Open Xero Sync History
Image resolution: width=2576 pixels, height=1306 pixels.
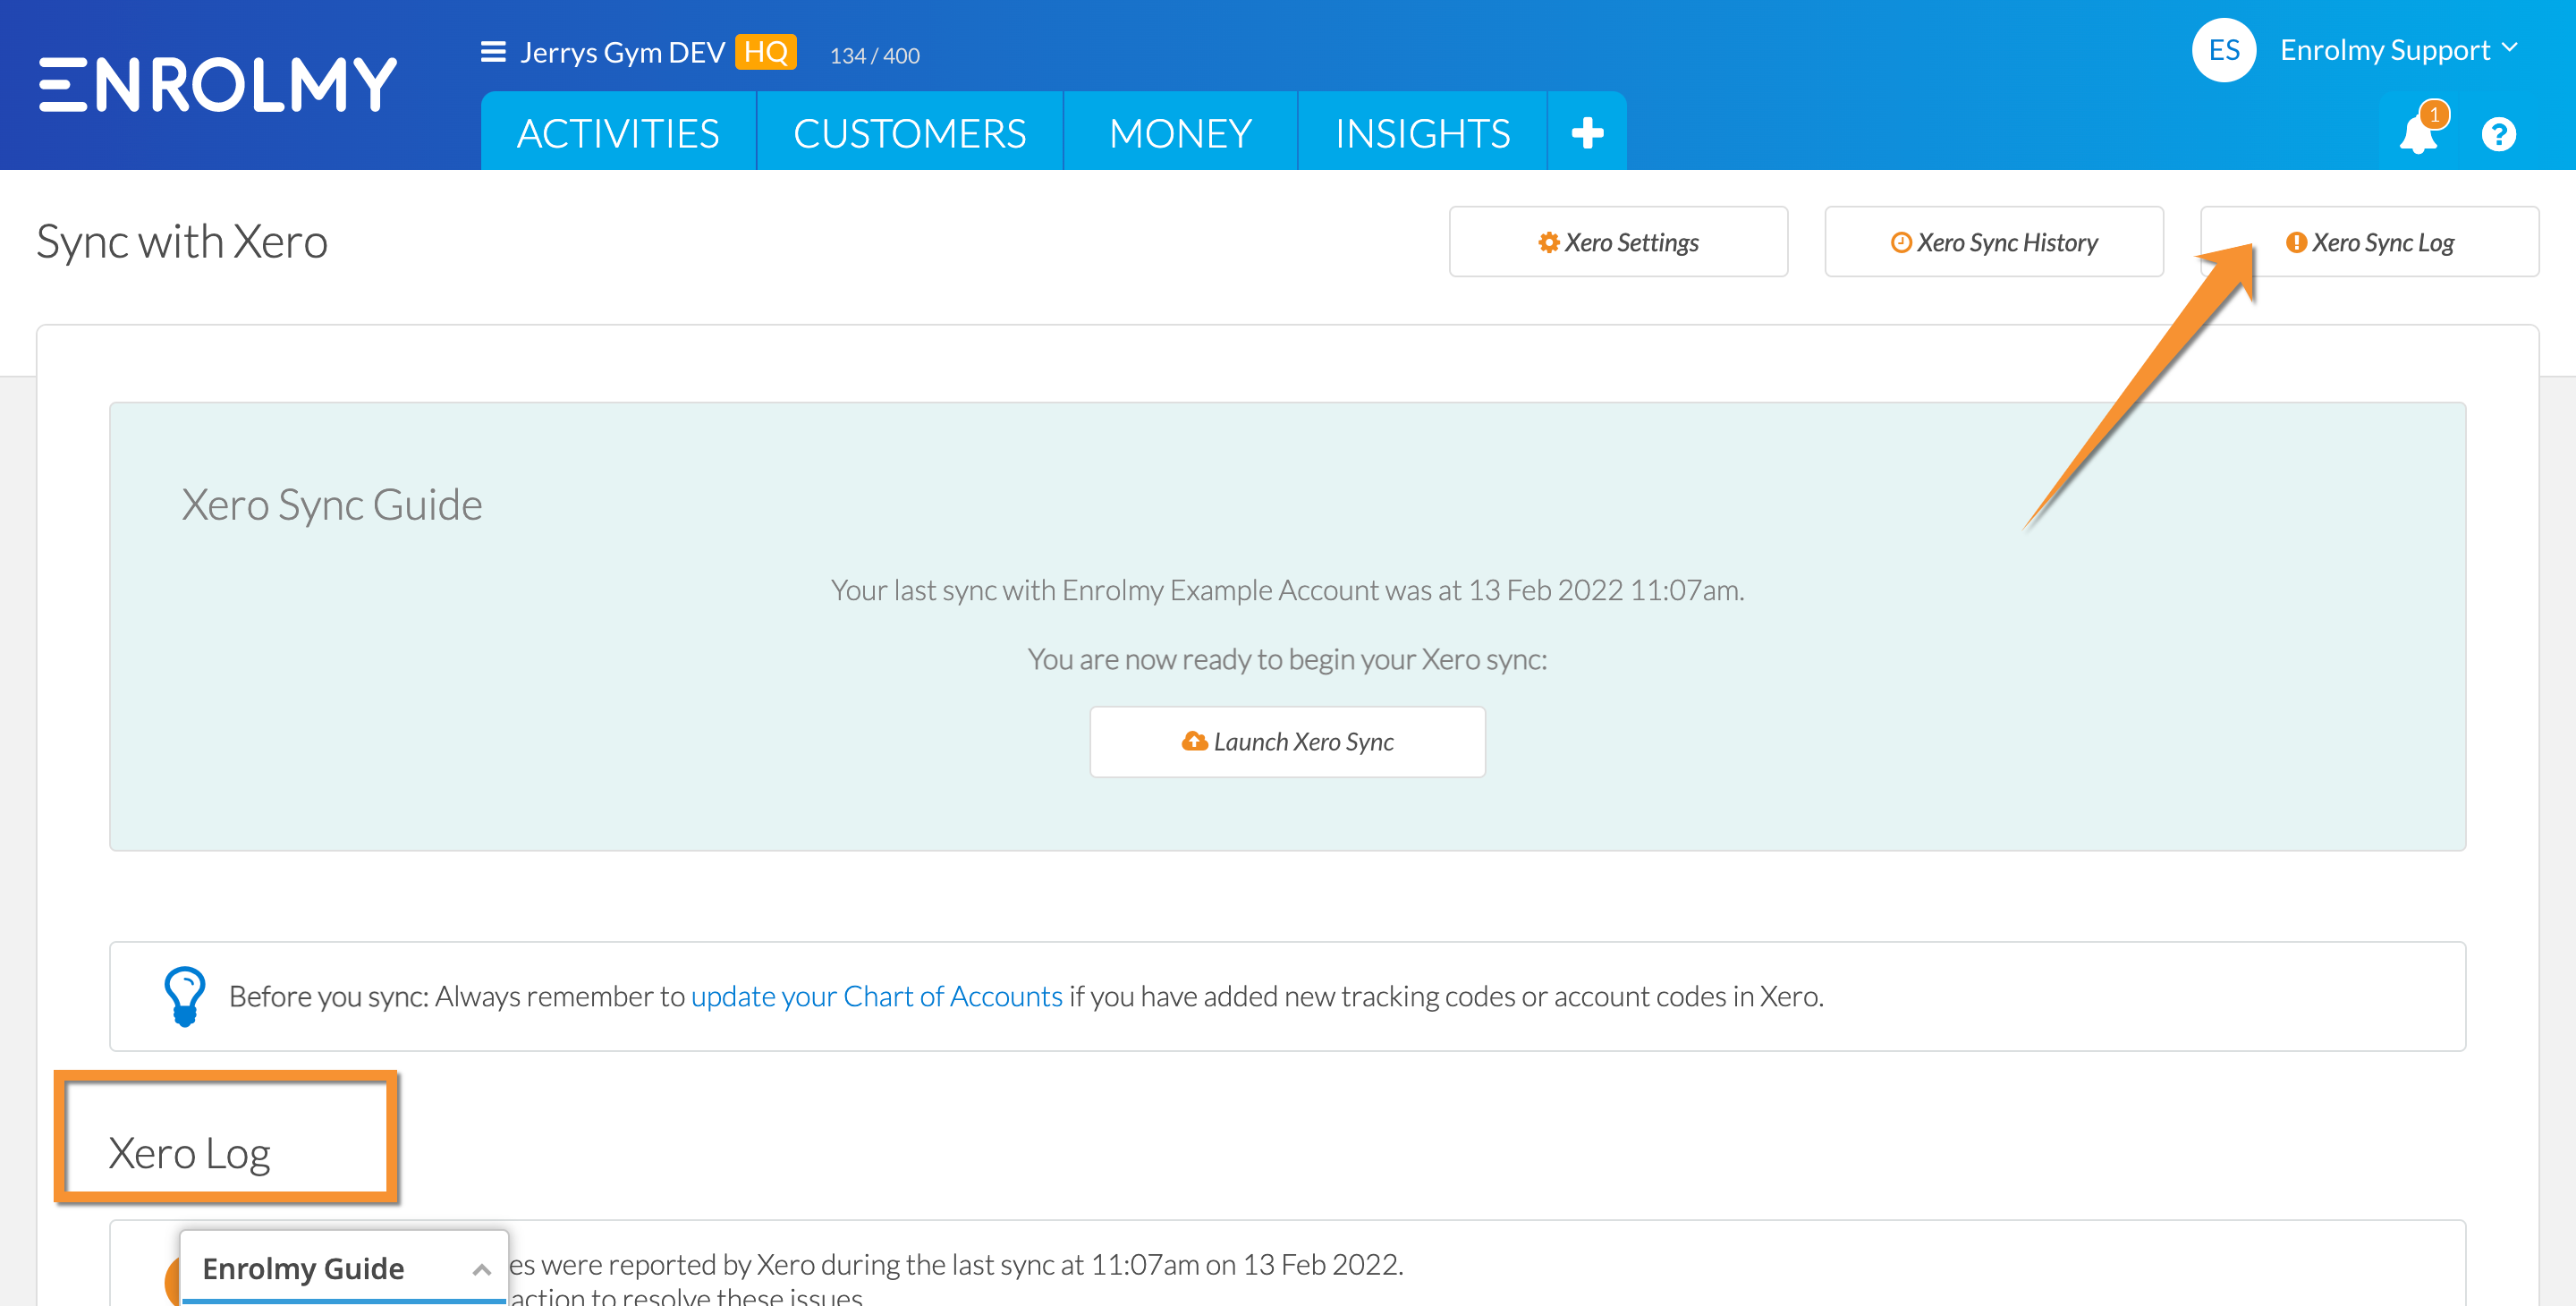1994,242
